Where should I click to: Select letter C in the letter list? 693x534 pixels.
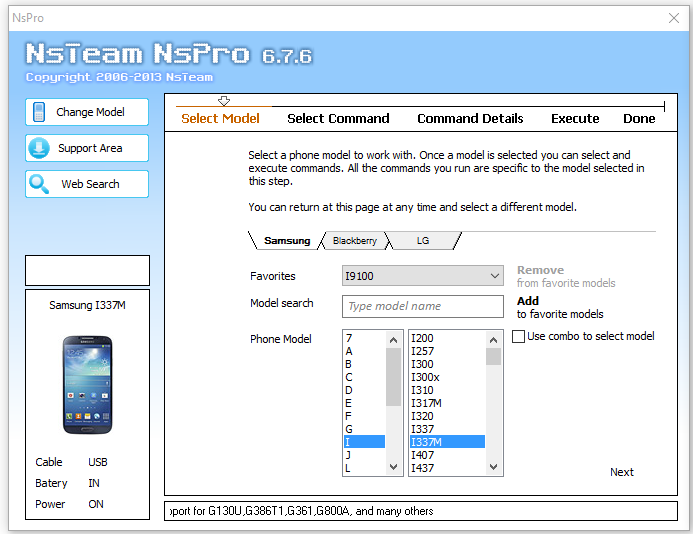coord(364,377)
